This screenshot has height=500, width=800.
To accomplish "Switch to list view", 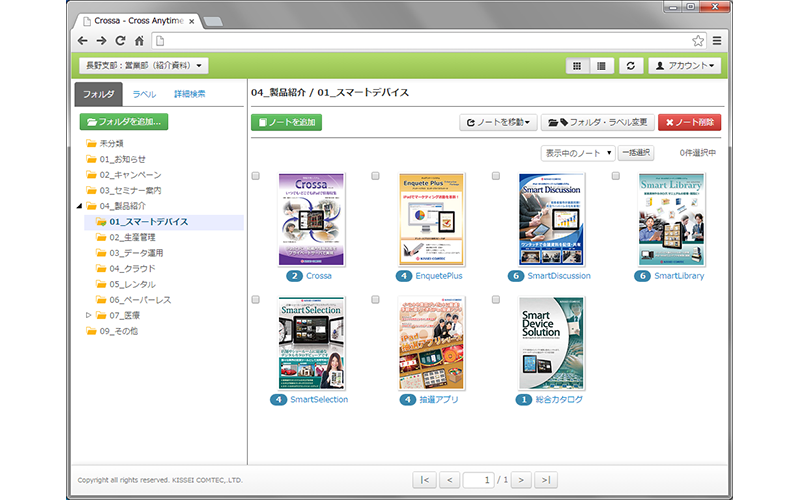I will 601,66.
